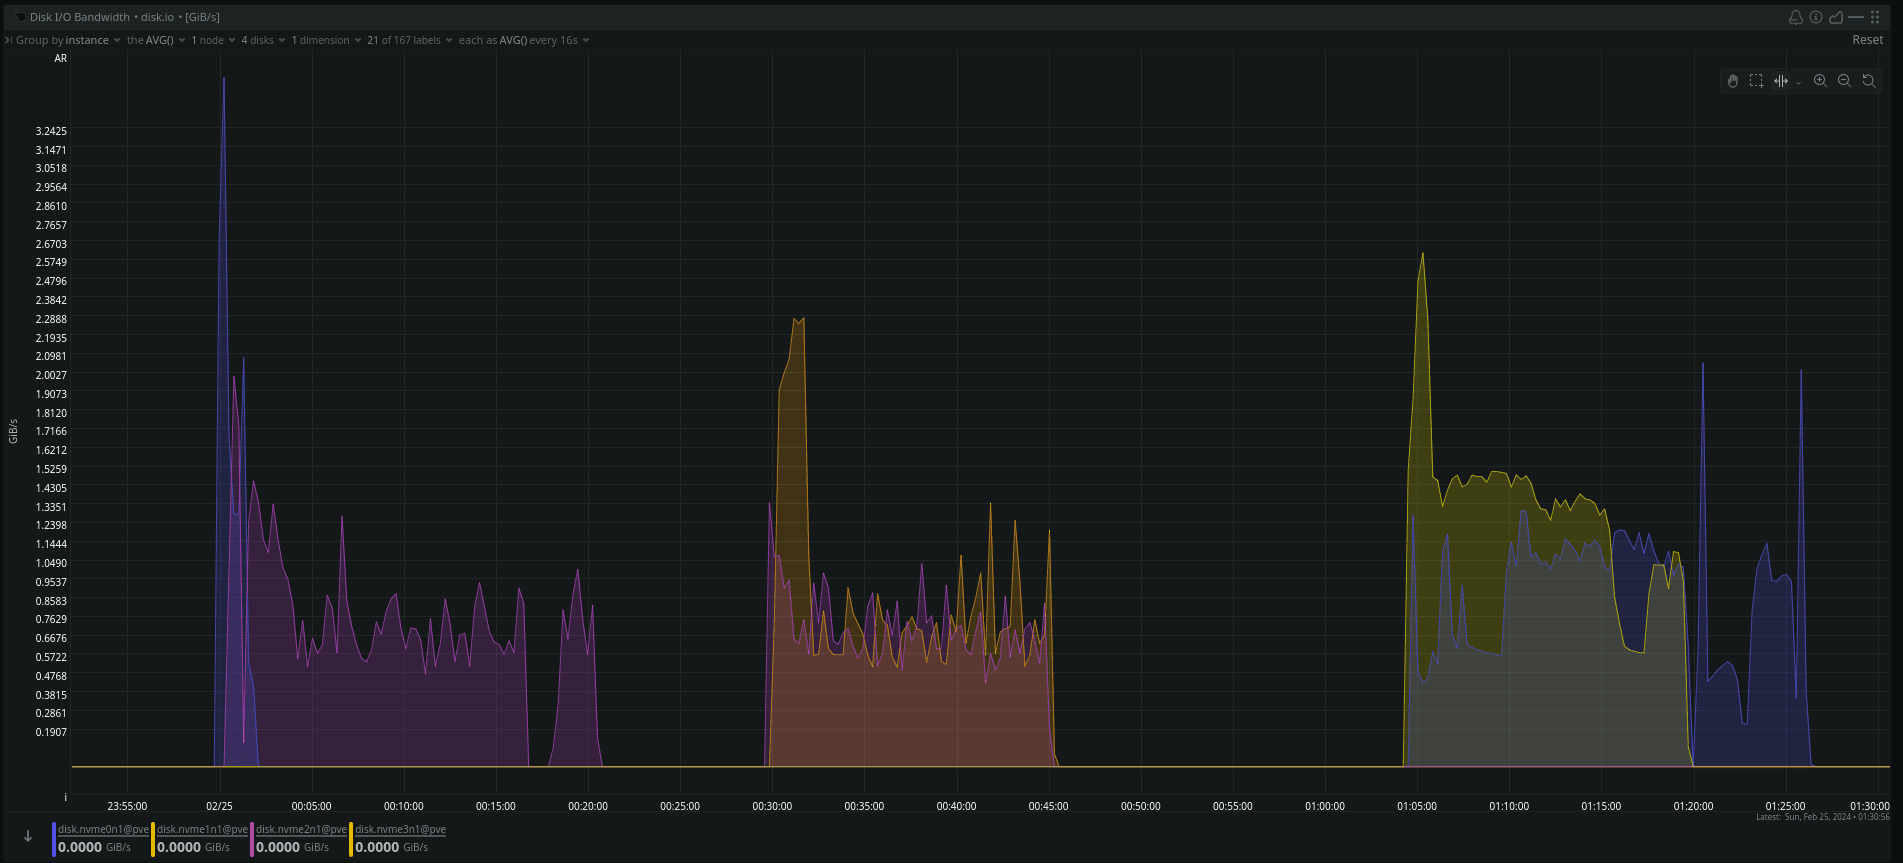Reset chart zoom with magnifier-arrow icon
The image size is (1903, 863).
[x=1868, y=81]
